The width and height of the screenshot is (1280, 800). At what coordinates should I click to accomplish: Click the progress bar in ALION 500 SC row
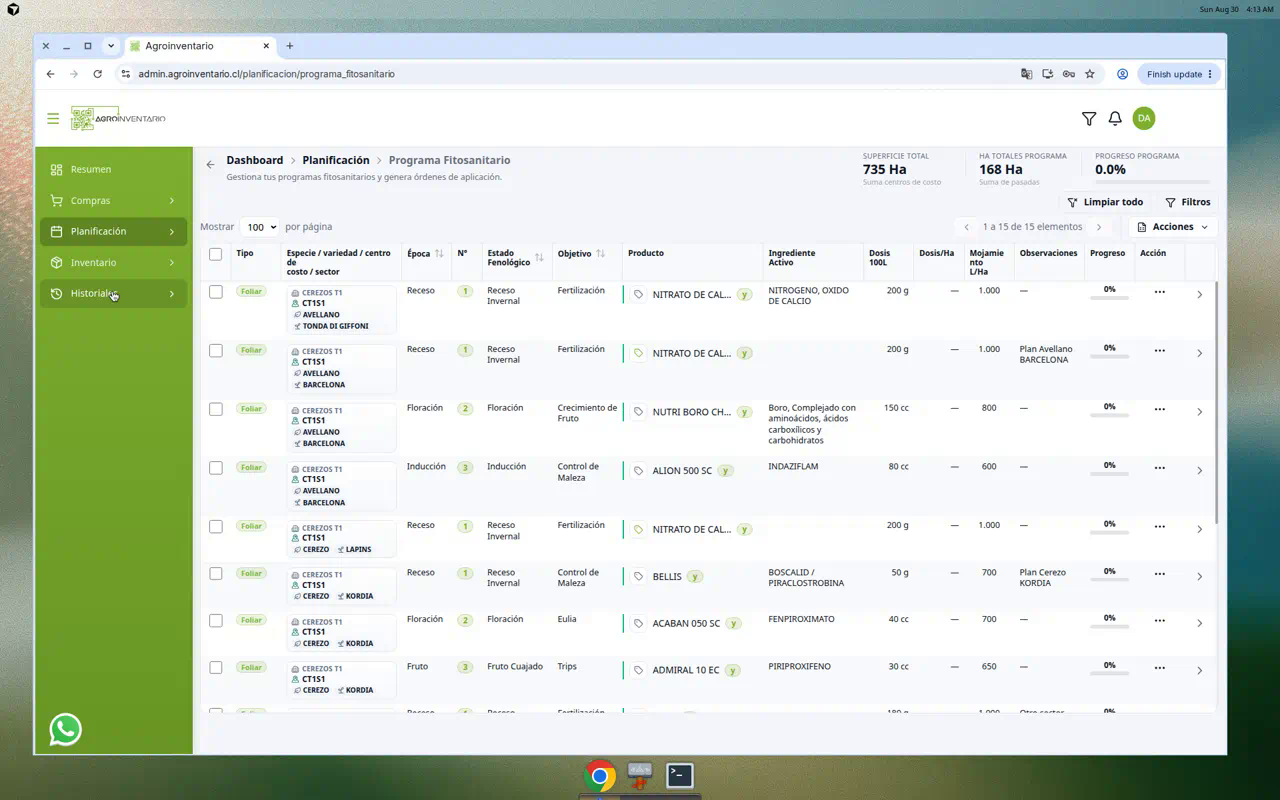[1109, 474]
